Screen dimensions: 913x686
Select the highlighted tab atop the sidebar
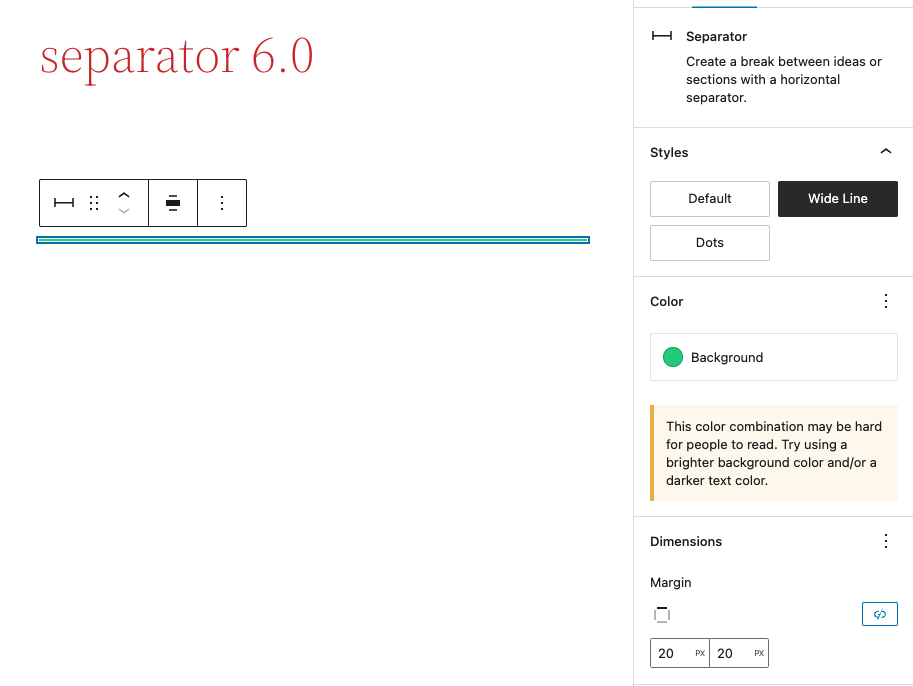click(724, 3)
